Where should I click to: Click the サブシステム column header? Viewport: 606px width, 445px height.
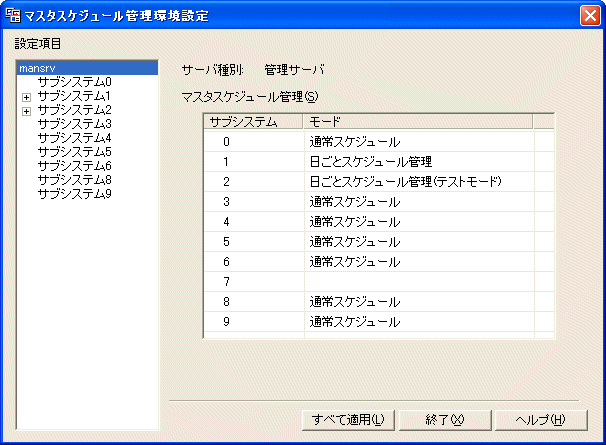click(253, 122)
